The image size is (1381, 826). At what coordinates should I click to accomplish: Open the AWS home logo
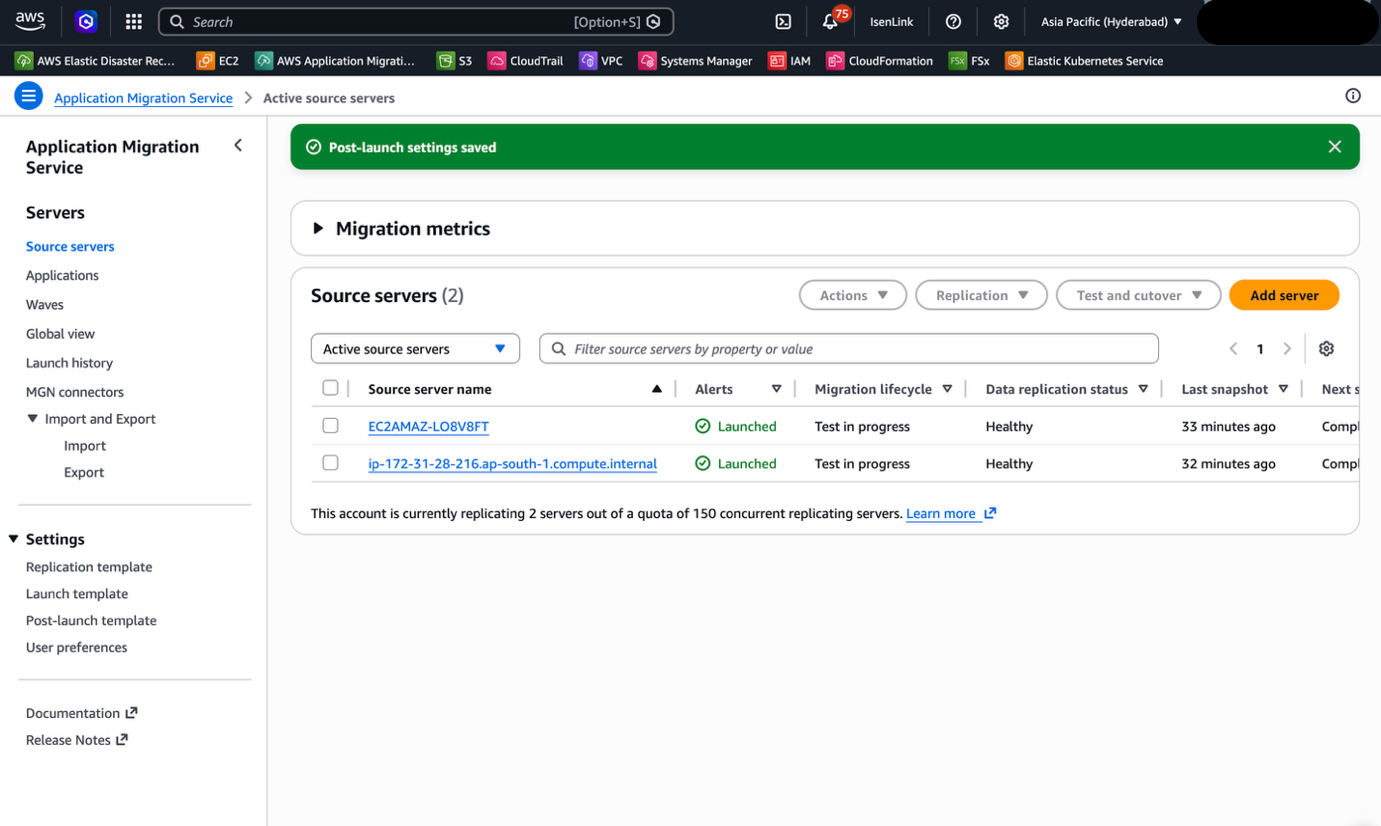click(x=30, y=21)
